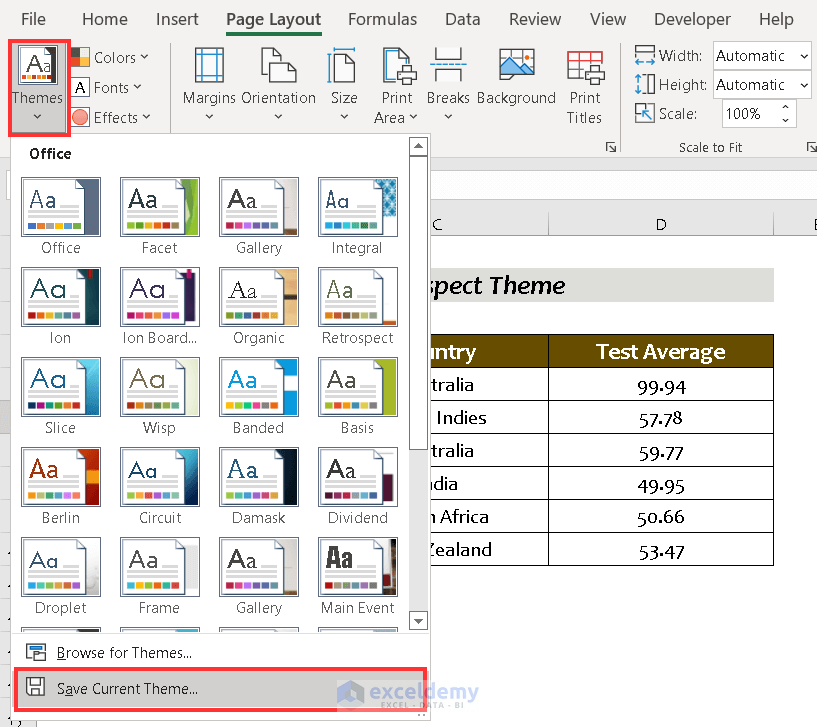Click the Background image button
The image size is (817, 727).
(516, 78)
